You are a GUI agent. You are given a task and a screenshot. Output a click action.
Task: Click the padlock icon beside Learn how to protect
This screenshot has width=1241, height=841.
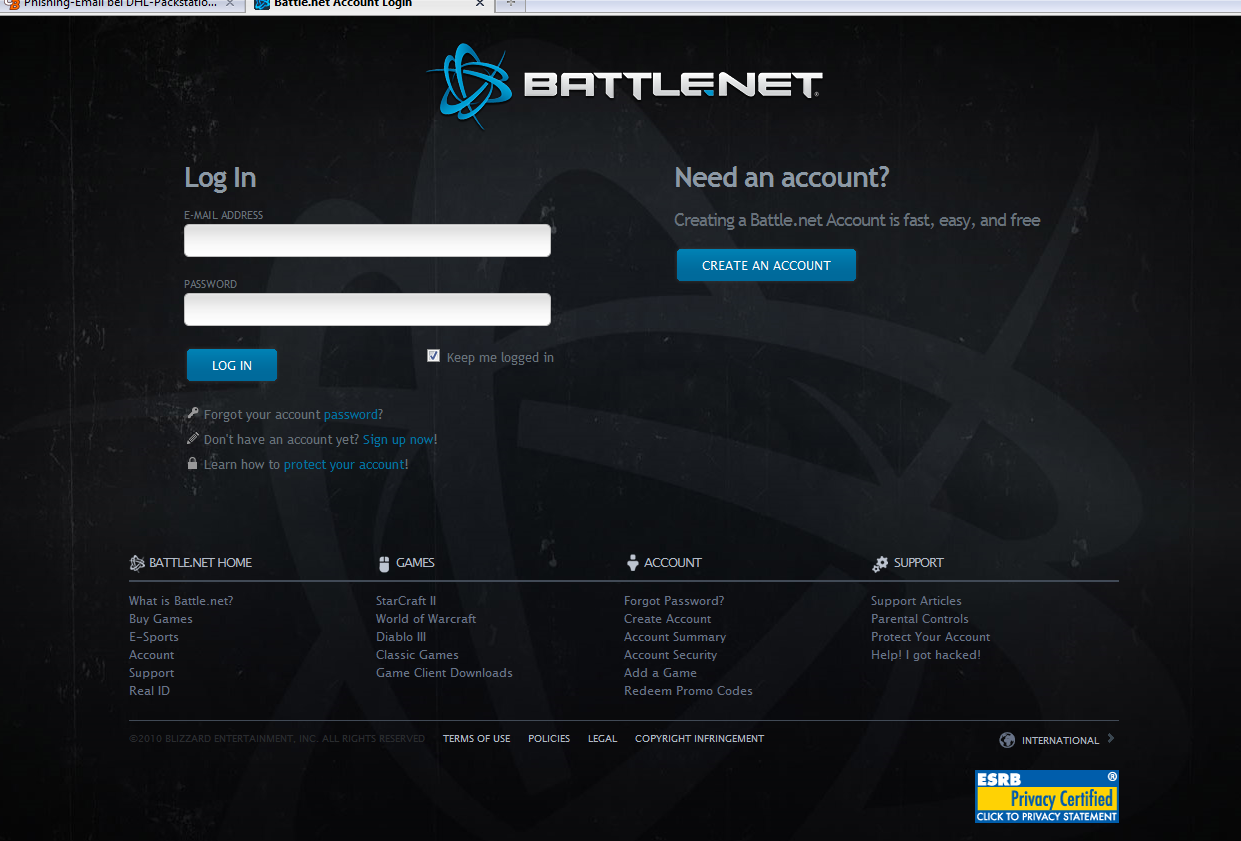[x=192, y=464]
